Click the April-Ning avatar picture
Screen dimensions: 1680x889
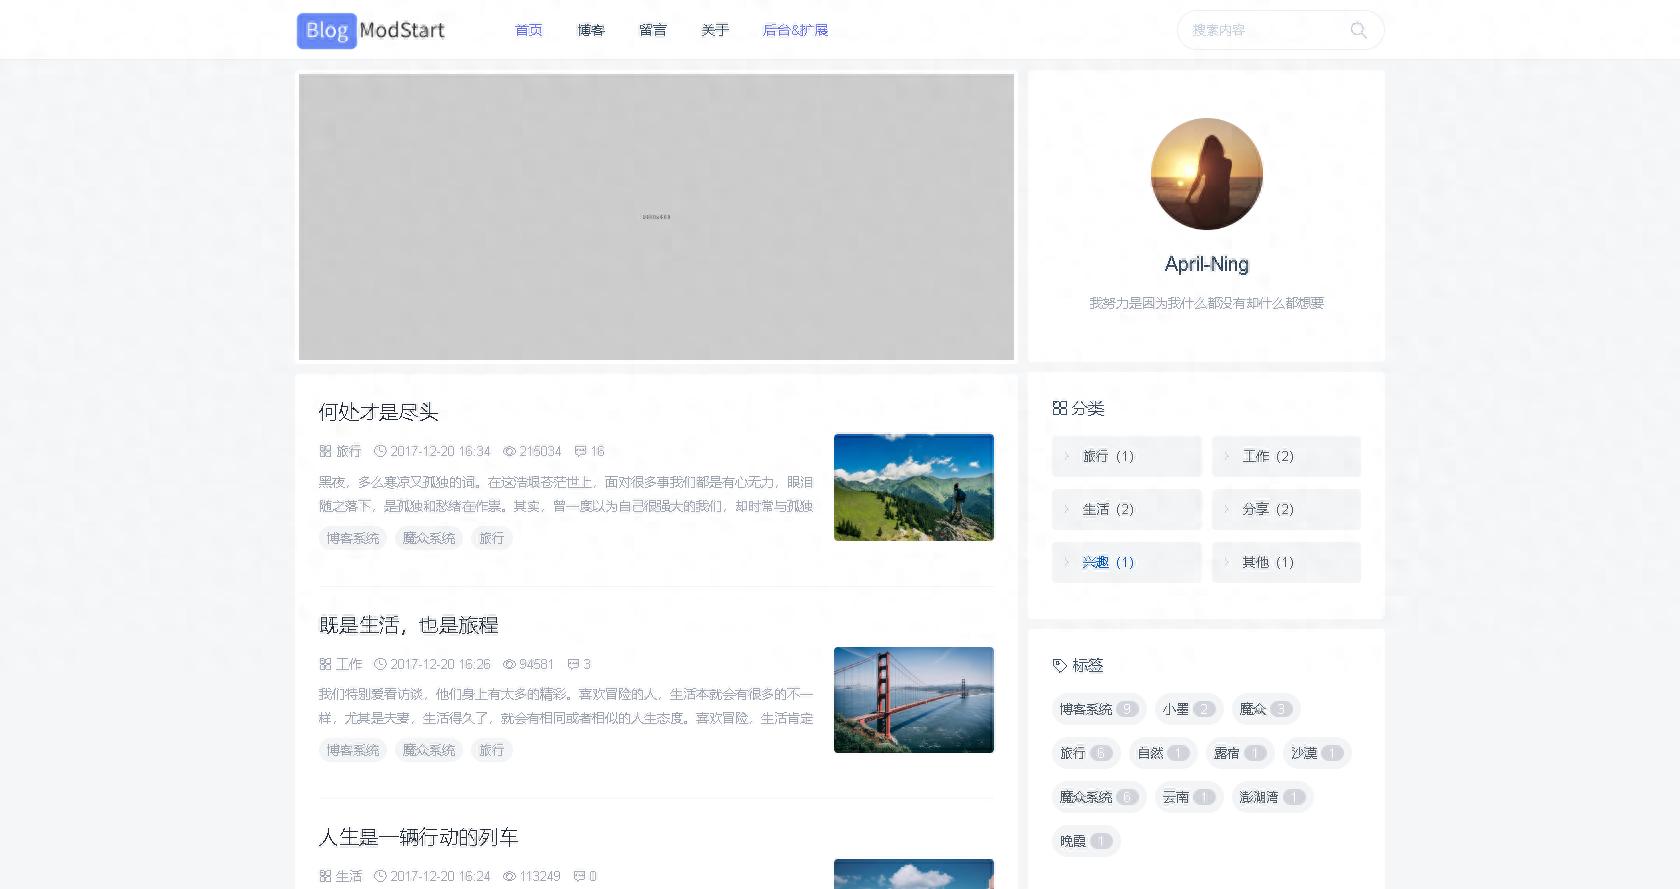pos(1206,174)
